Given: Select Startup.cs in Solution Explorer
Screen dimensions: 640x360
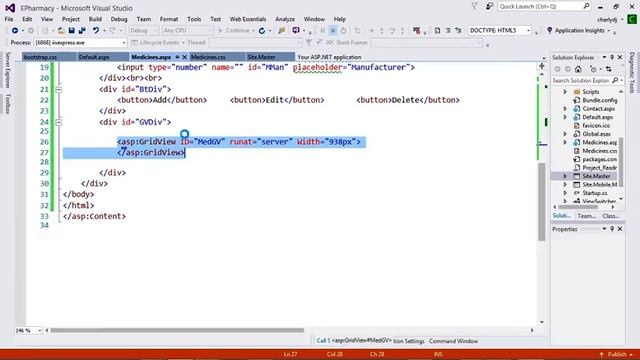Looking at the screenshot, I should tap(595, 193).
